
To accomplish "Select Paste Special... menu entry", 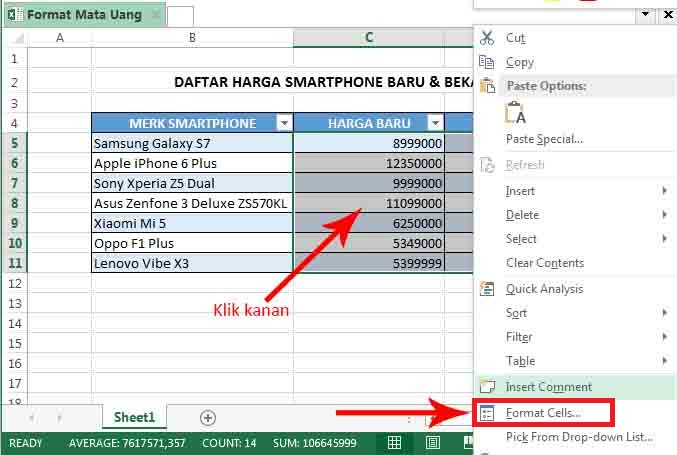I will tap(544, 139).
